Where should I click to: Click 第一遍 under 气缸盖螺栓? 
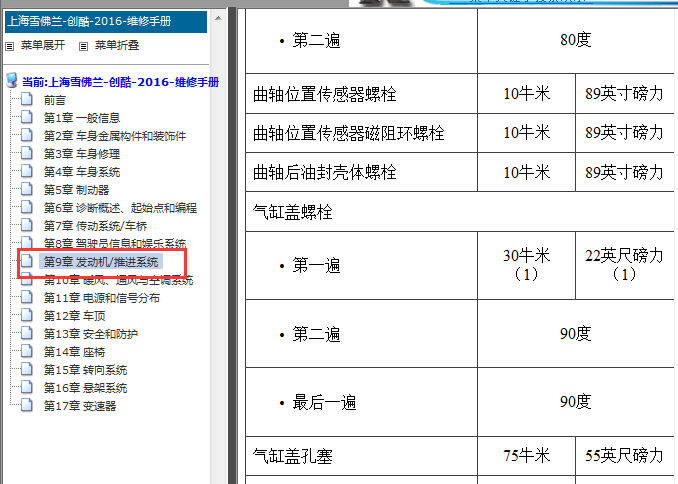(316, 266)
